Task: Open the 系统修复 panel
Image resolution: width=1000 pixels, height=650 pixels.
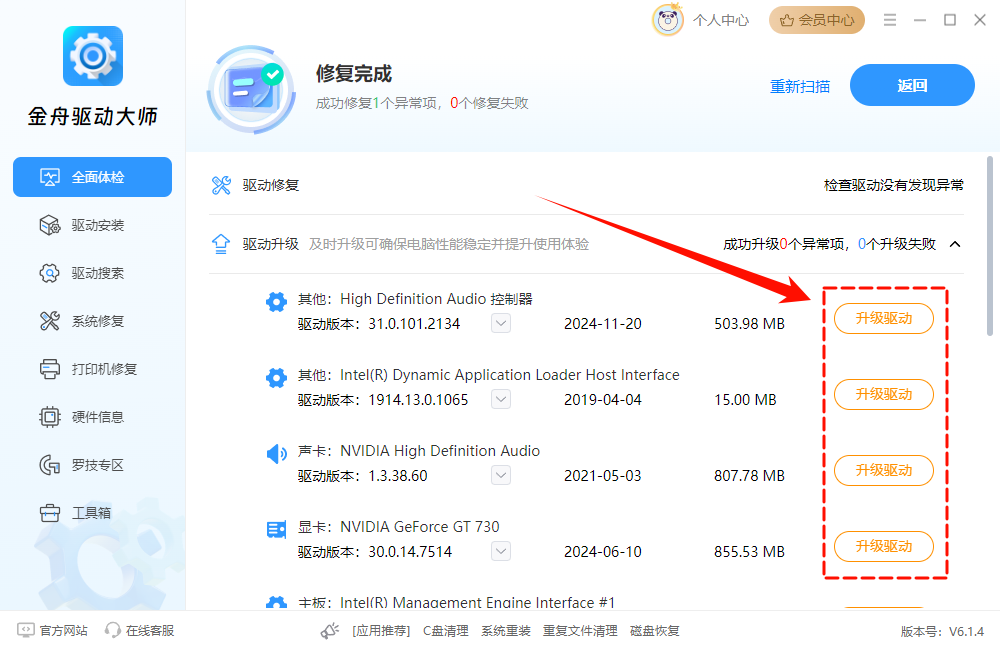Action: coord(92,321)
